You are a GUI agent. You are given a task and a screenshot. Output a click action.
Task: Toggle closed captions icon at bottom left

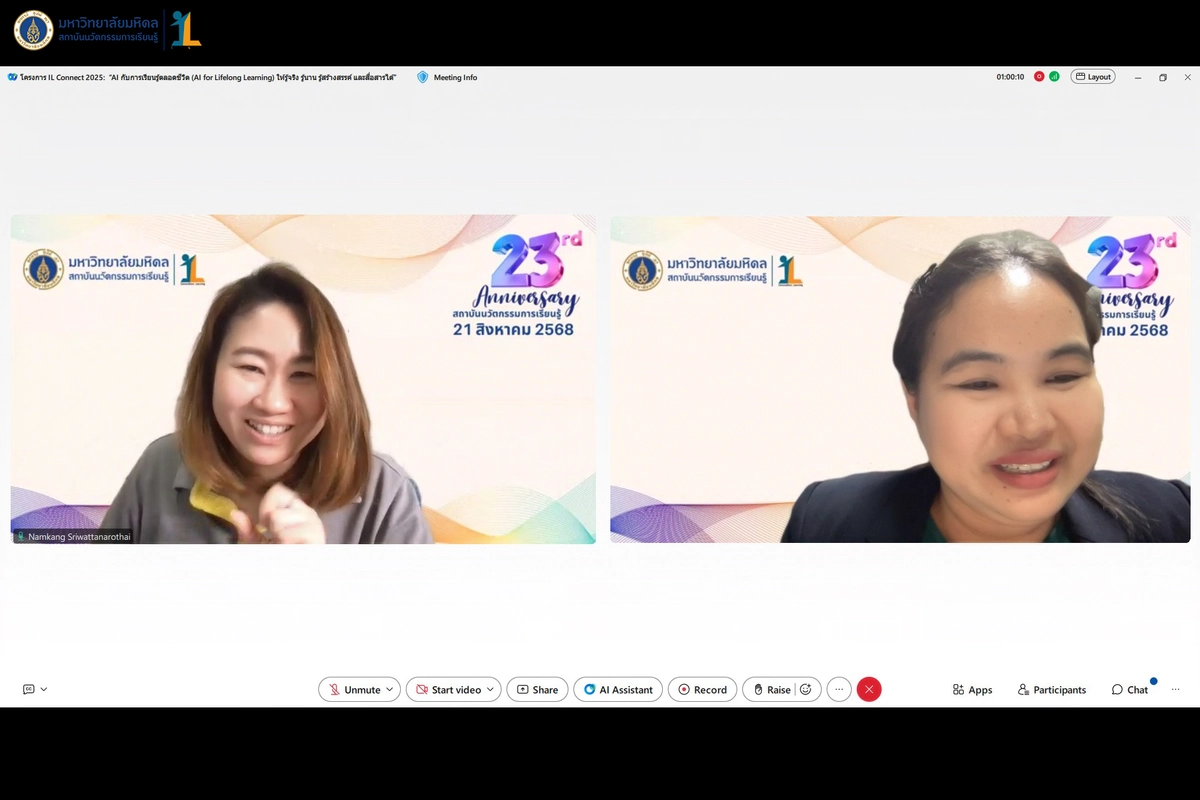[x=28, y=689]
